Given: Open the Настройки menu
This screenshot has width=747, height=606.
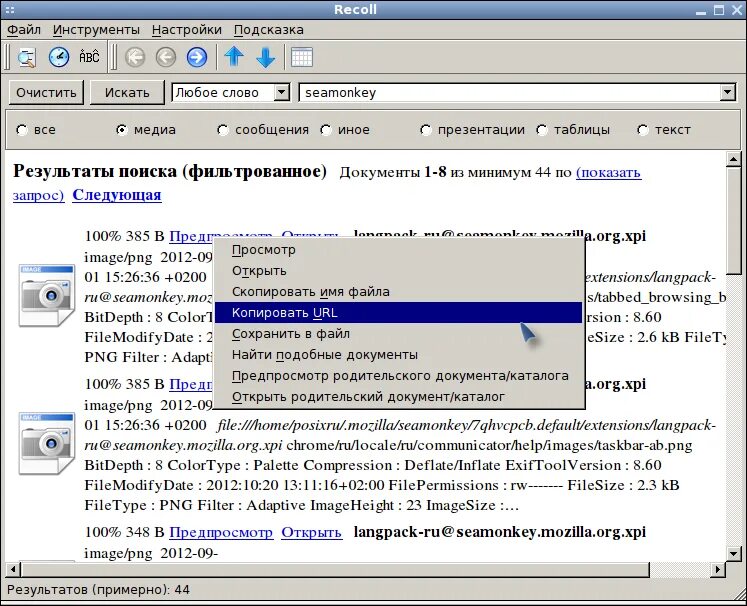Looking at the screenshot, I should point(187,30).
